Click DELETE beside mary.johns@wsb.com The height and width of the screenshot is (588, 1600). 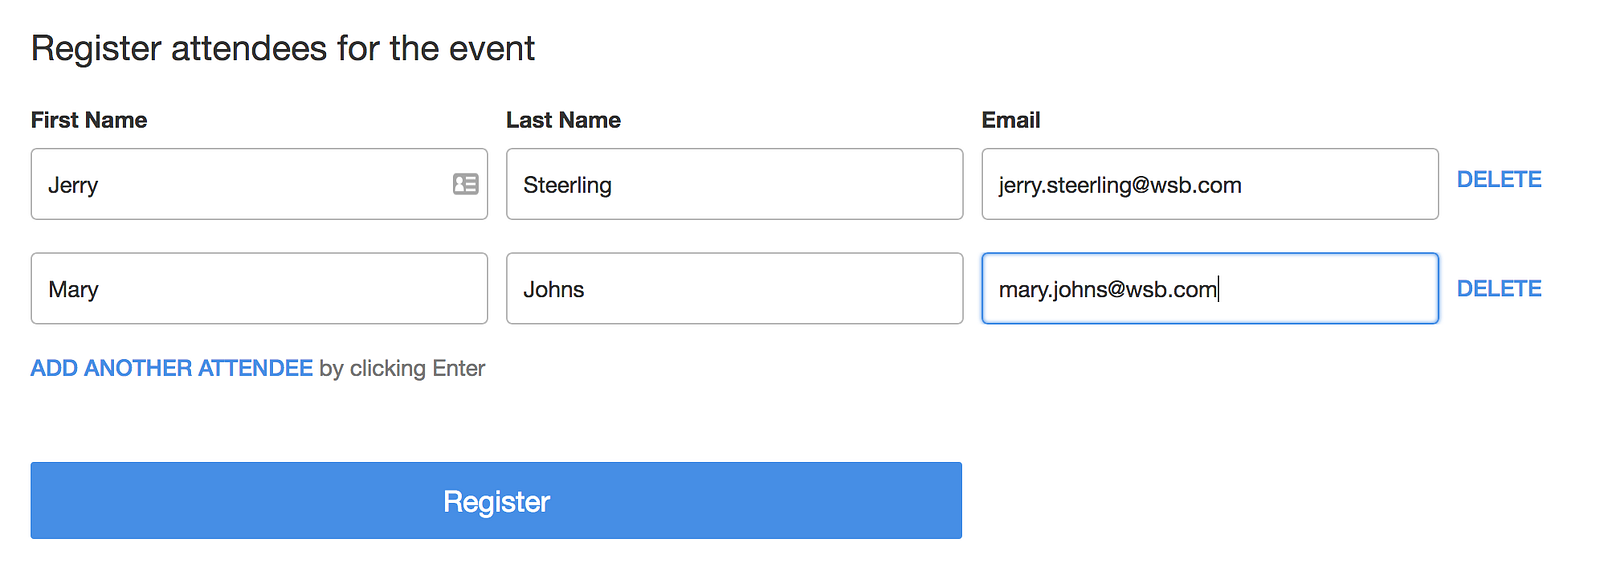pyautogui.click(x=1498, y=289)
